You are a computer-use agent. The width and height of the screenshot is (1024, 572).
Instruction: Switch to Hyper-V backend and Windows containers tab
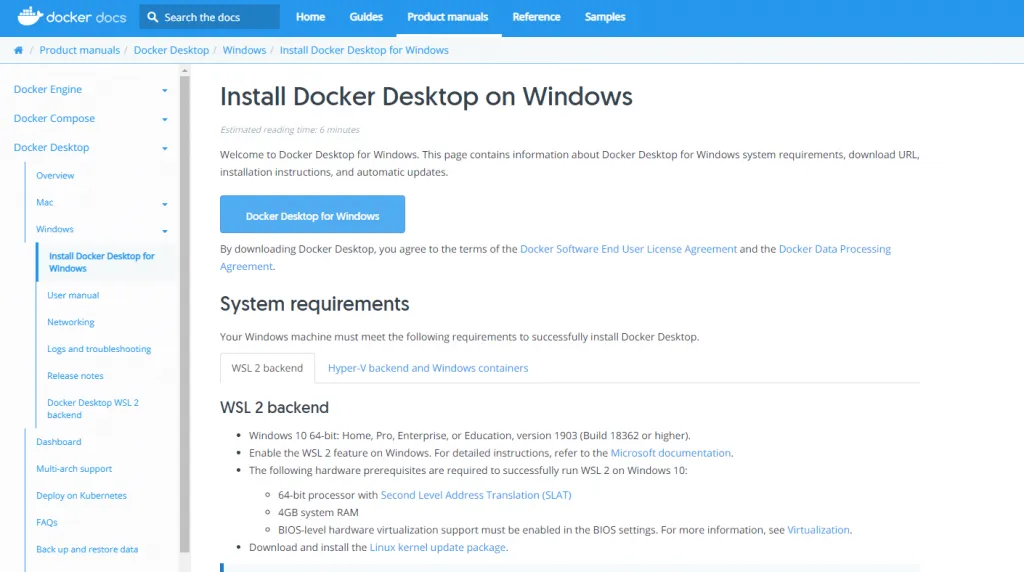click(x=428, y=368)
